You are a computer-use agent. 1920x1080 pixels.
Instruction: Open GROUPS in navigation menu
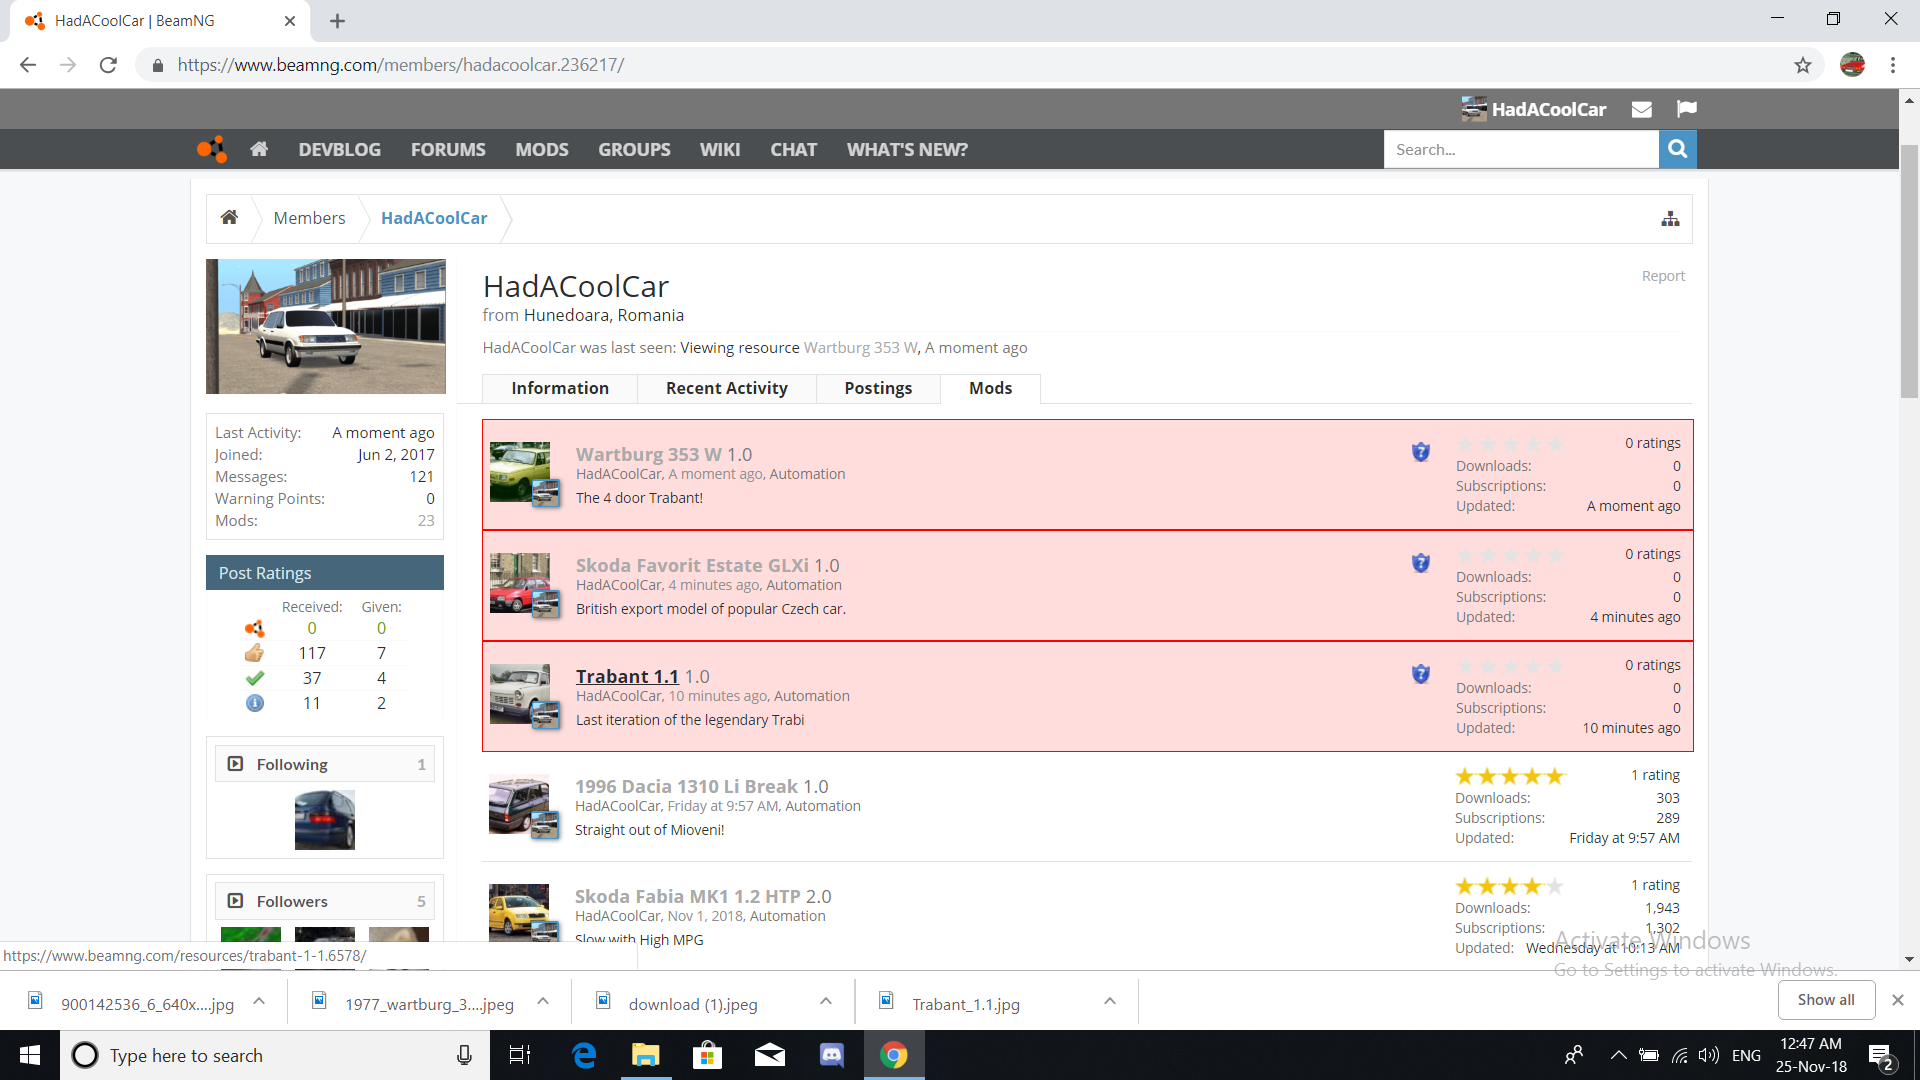pos(634,149)
